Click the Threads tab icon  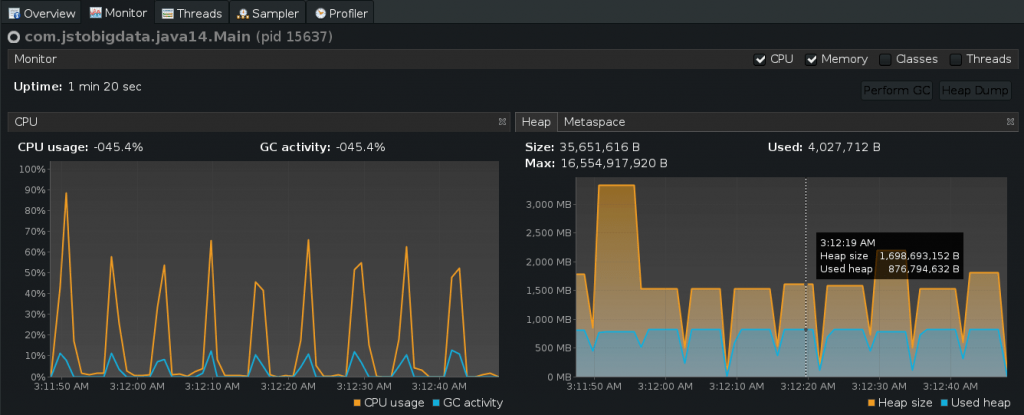click(x=168, y=13)
